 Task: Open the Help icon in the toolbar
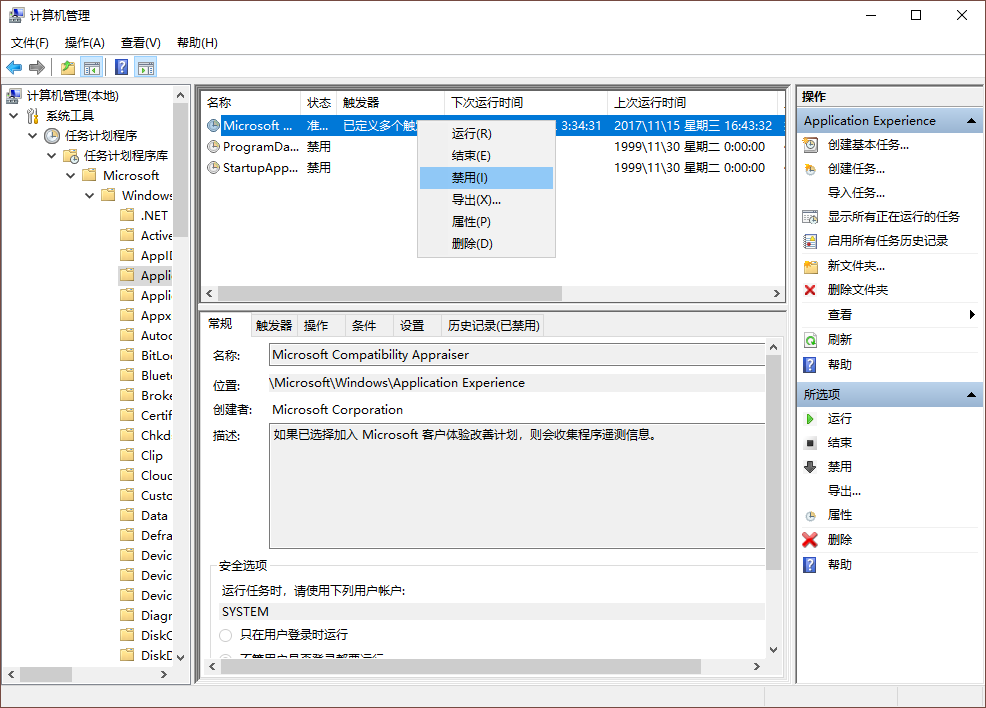tap(121, 67)
